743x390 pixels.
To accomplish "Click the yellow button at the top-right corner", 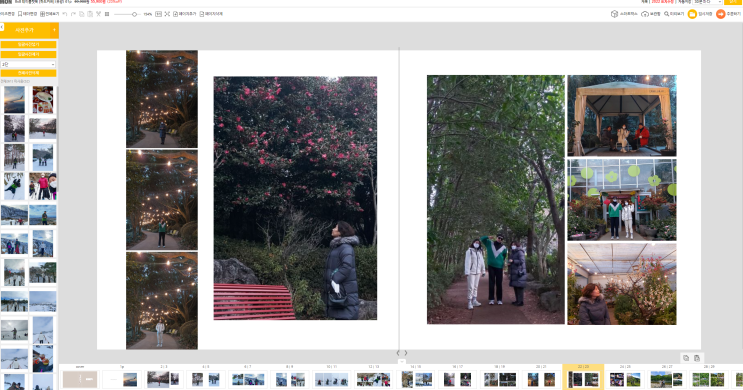I will [x=733, y=2].
